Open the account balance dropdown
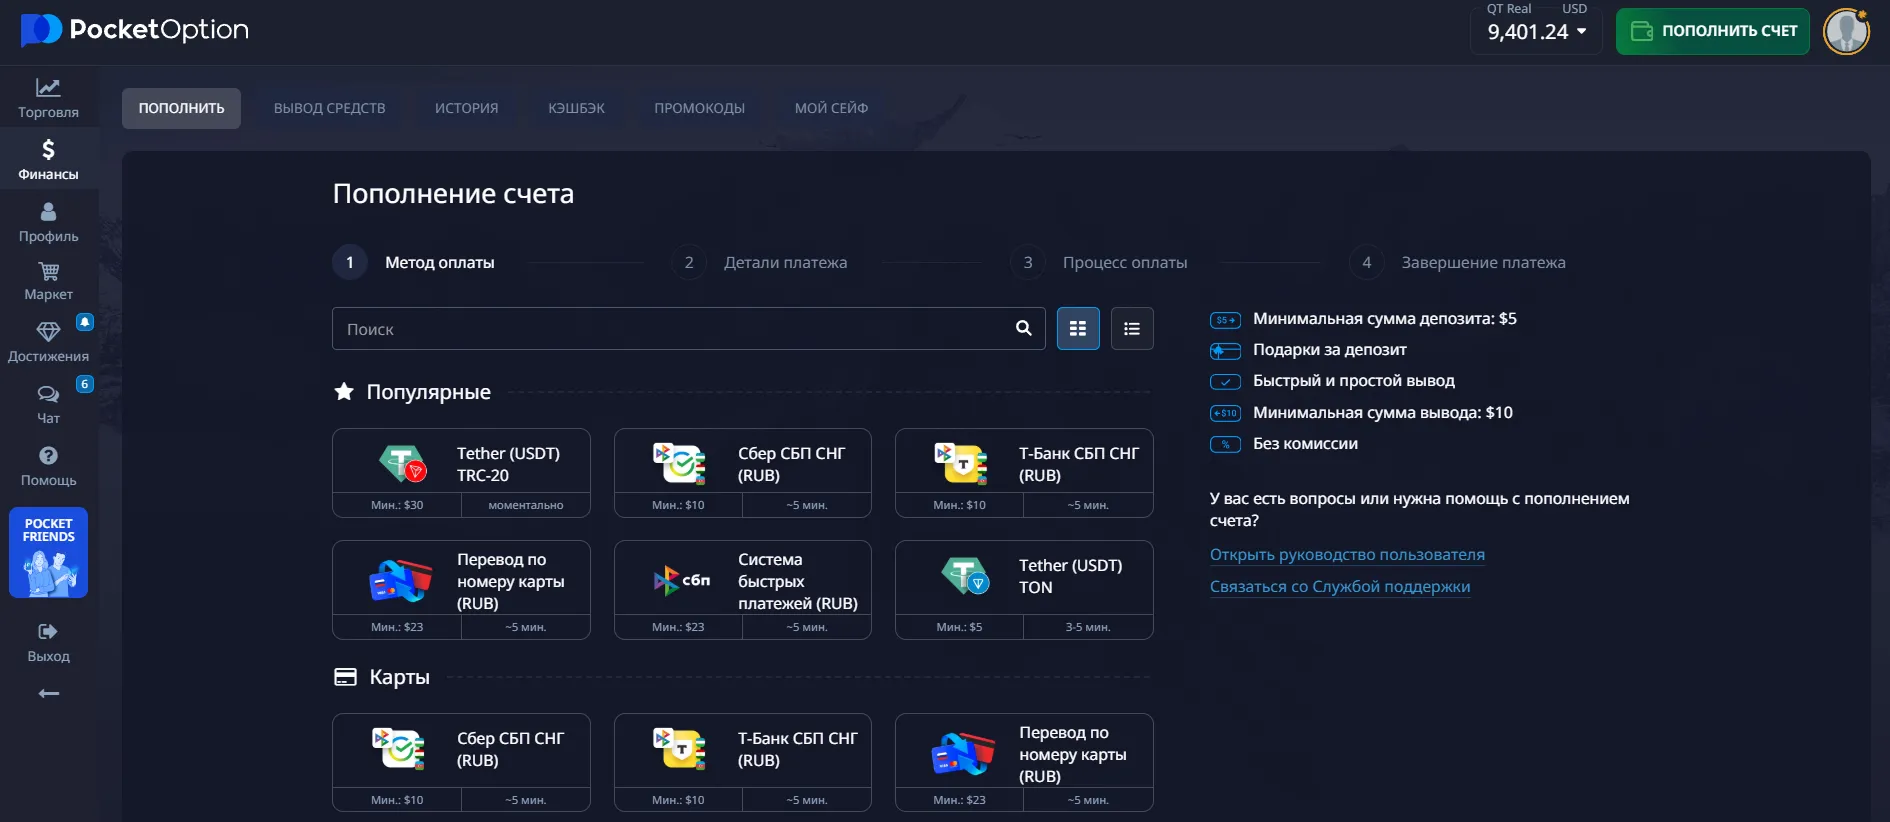Image resolution: width=1890 pixels, height=822 pixels. click(x=1536, y=31)
